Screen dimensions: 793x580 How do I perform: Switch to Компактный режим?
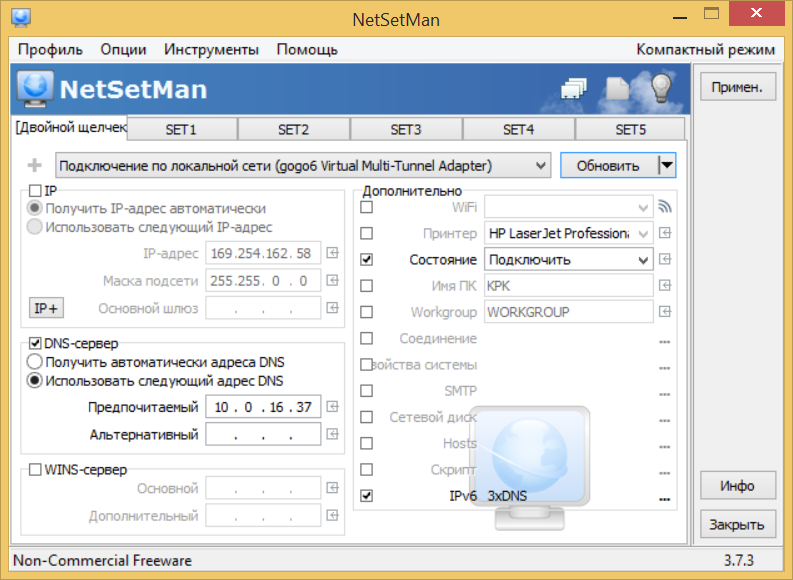pyautogui.click(x=706, y=50)
